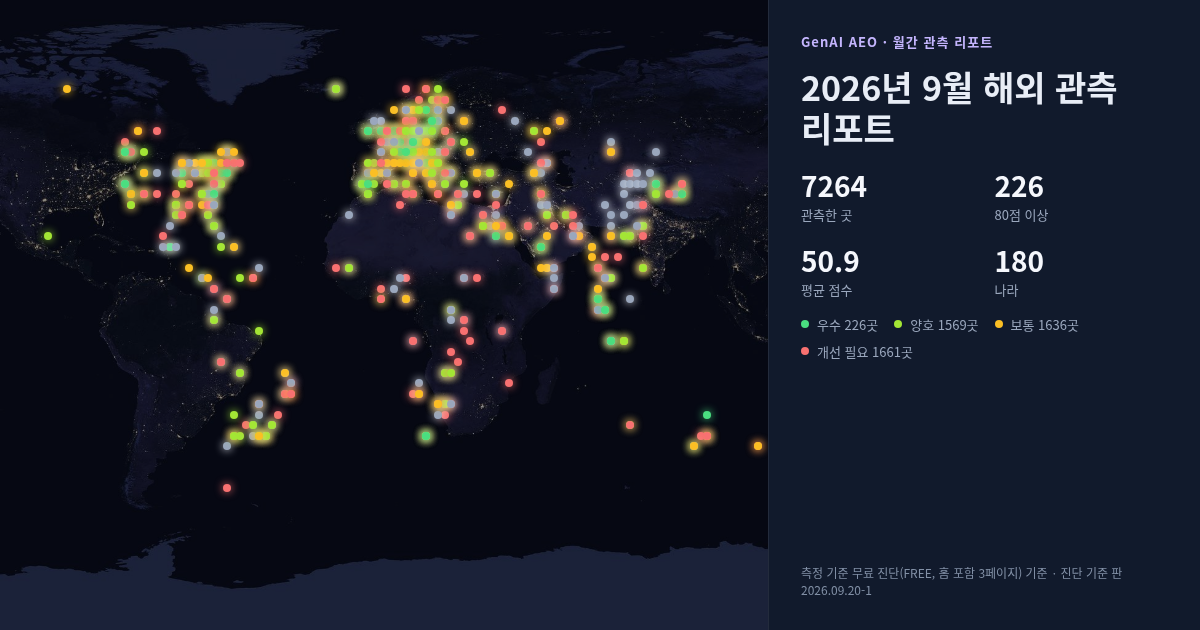
Task: Select the legend label 우수 226곳
Action: [x=847, y=325]
